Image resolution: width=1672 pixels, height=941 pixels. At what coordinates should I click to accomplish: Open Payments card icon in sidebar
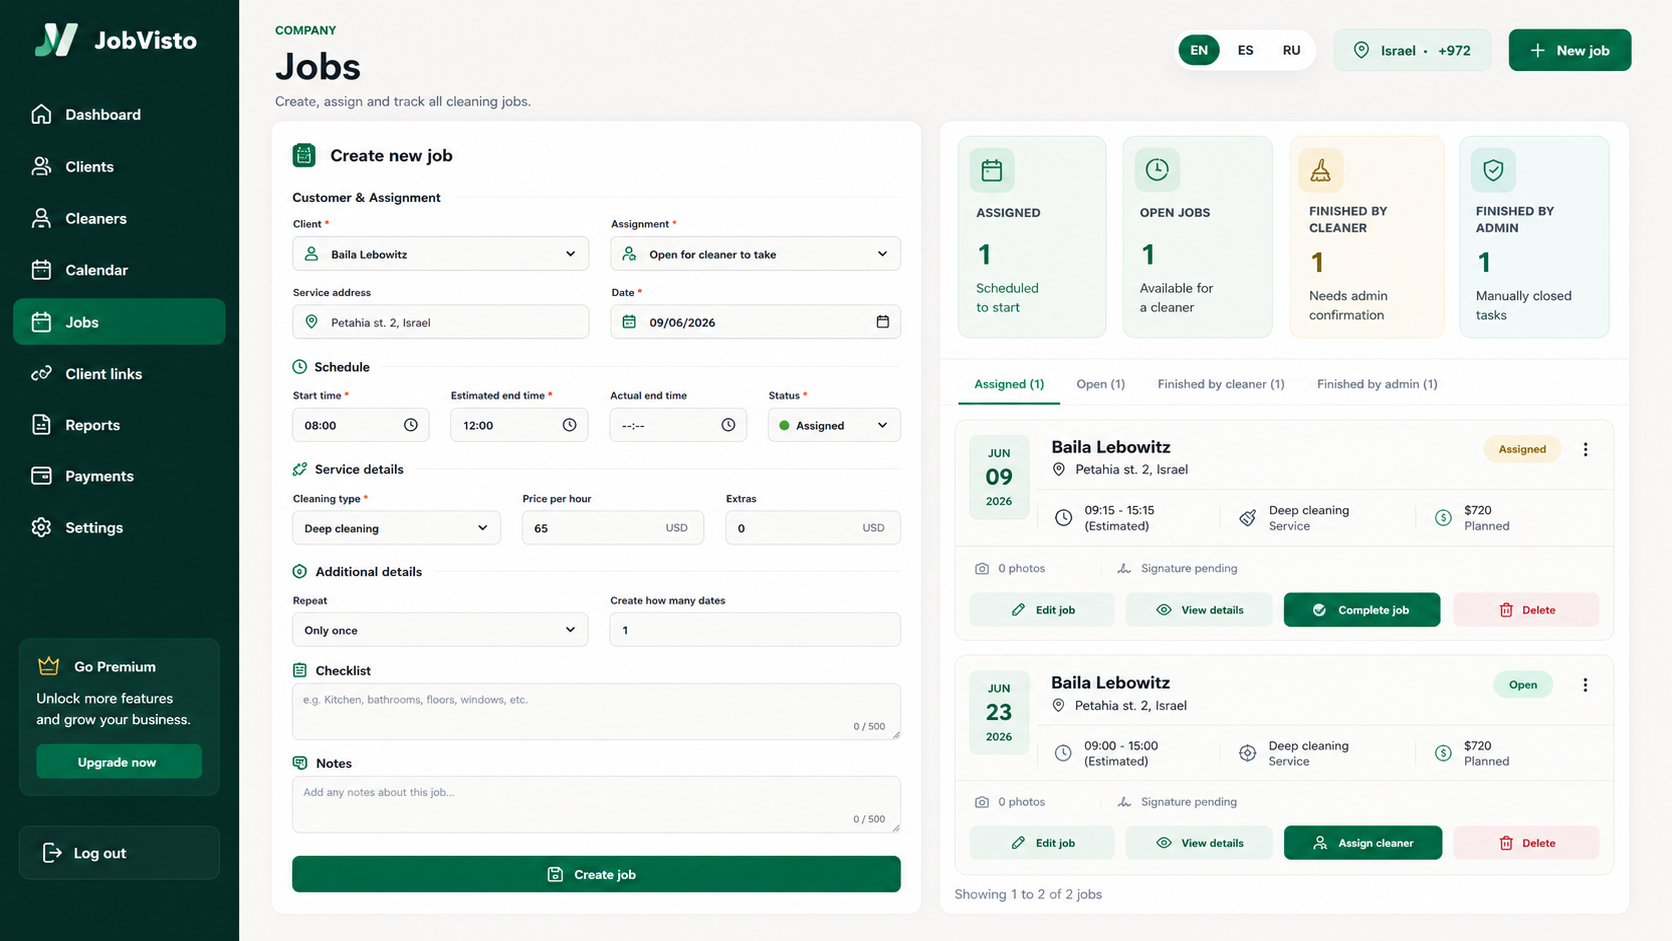click(41, 476)
